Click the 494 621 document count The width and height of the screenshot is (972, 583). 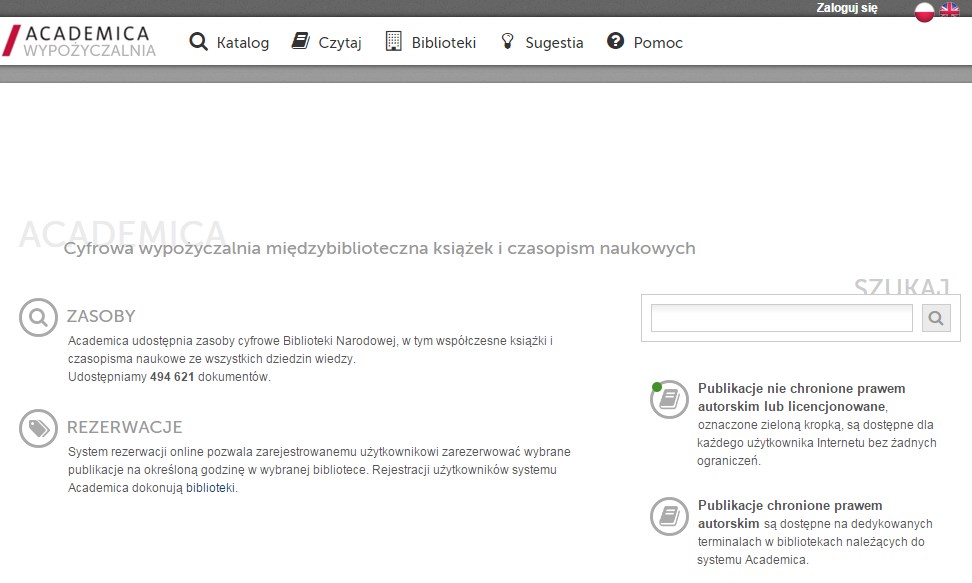[172, 377]
